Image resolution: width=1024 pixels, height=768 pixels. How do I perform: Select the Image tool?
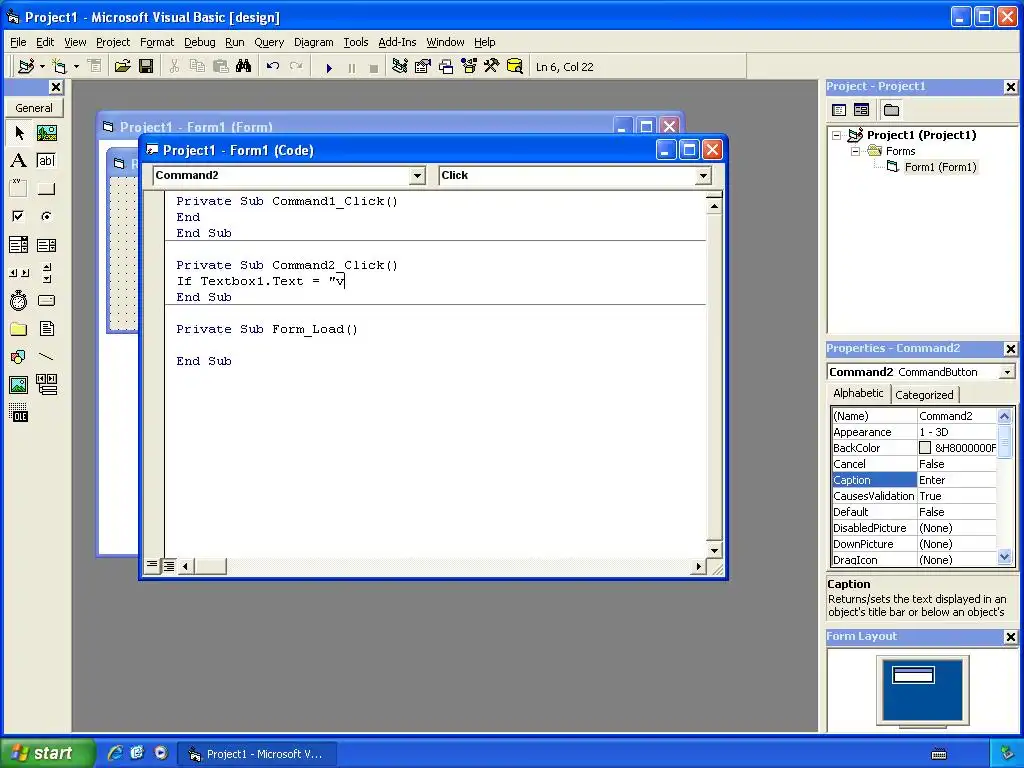click(x=19, y=385)
